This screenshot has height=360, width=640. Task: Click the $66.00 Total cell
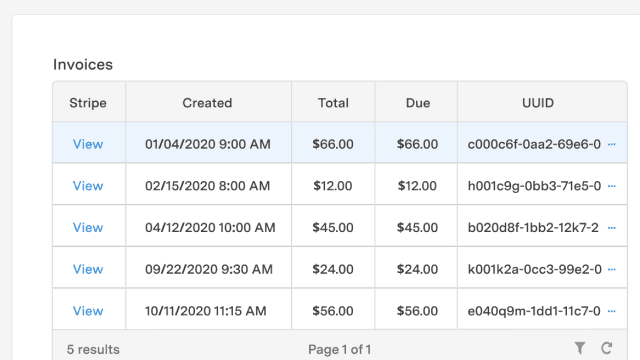pyautogui.click(x=333, y=142)
